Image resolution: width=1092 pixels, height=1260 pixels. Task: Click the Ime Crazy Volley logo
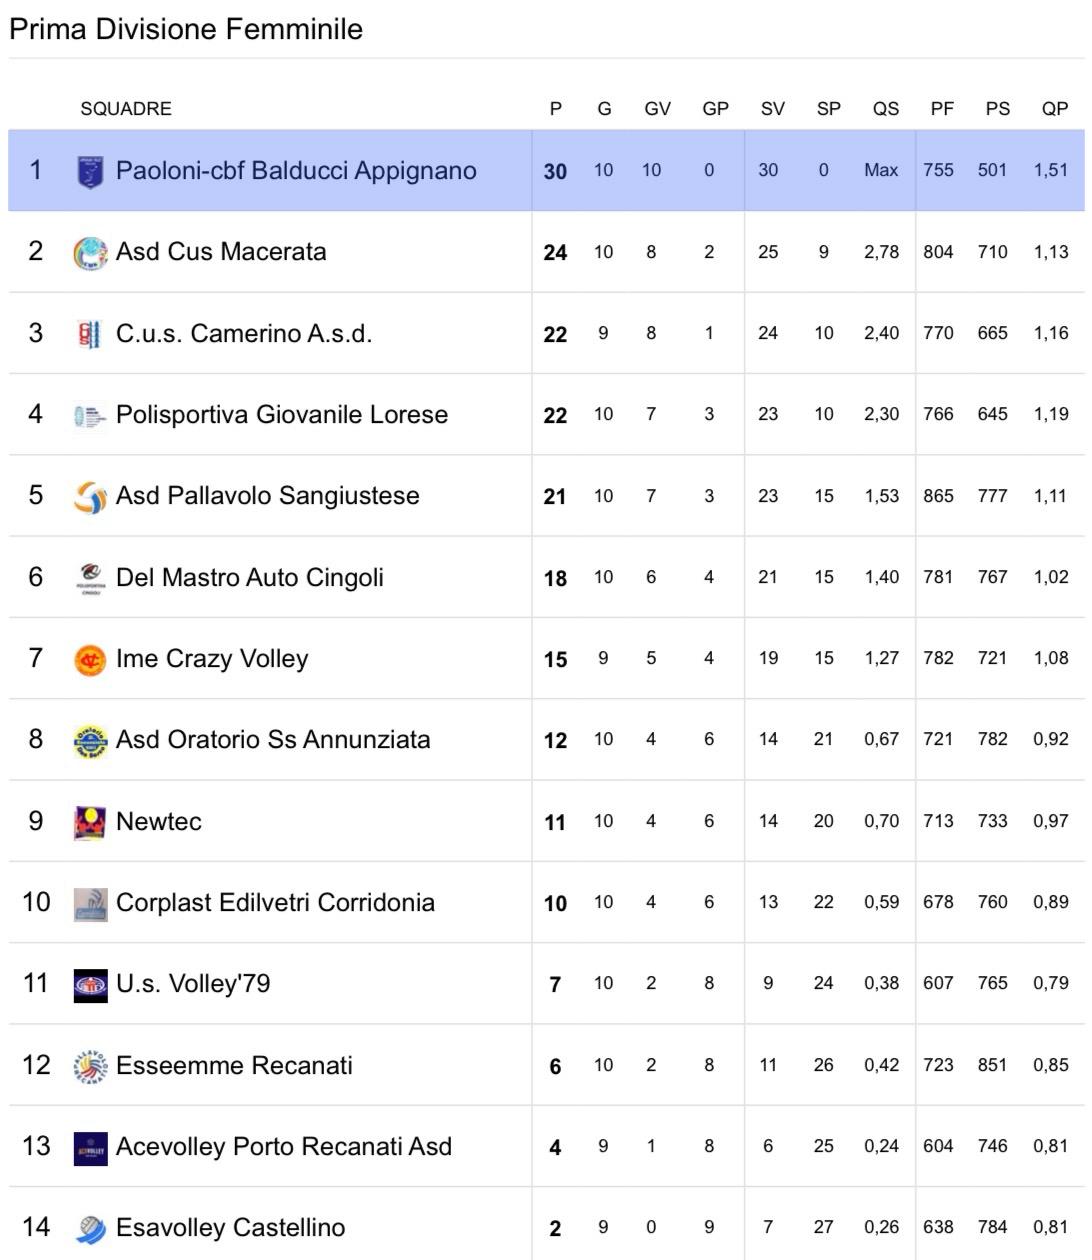[90, 660]
